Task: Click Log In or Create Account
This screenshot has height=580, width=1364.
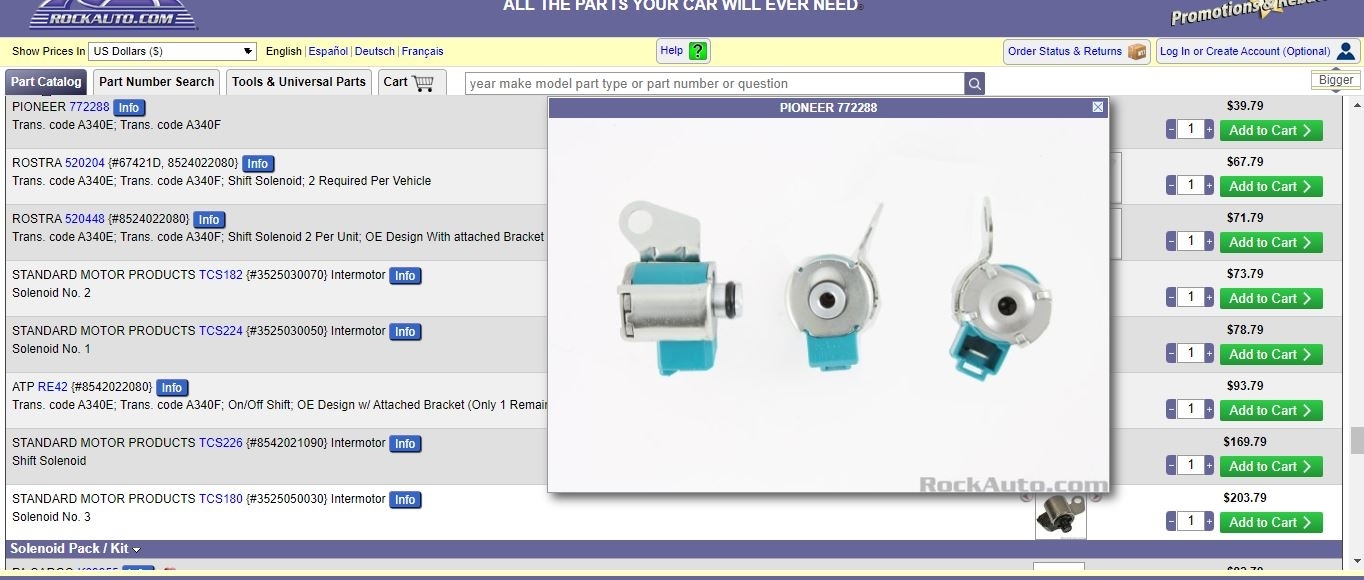Action: point(1258,51)
